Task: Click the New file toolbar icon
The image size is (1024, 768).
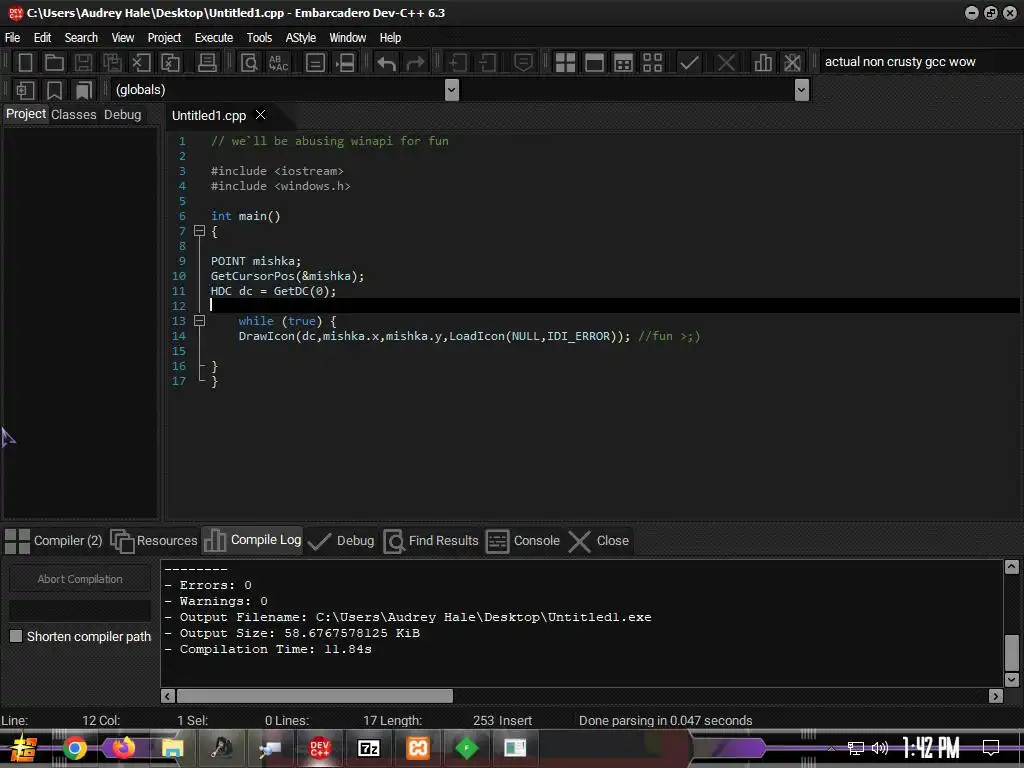Action: point(25,63)
